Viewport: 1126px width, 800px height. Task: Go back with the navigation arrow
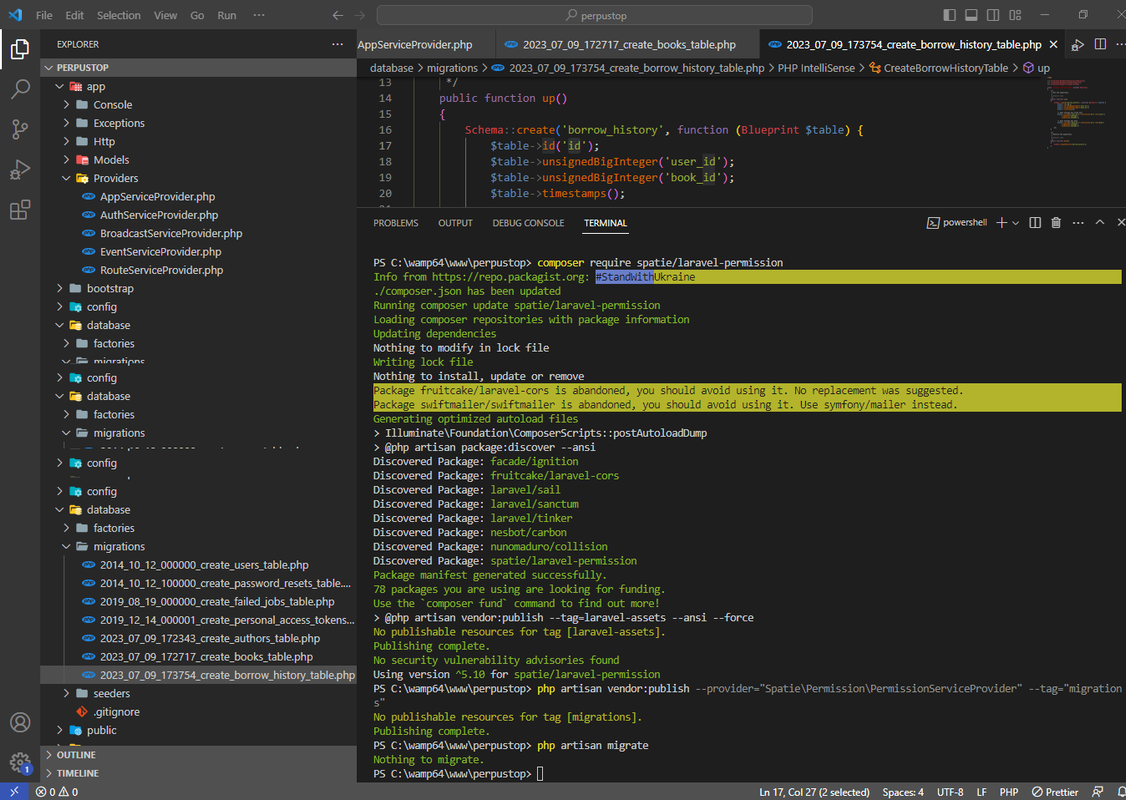click(338, 15)
